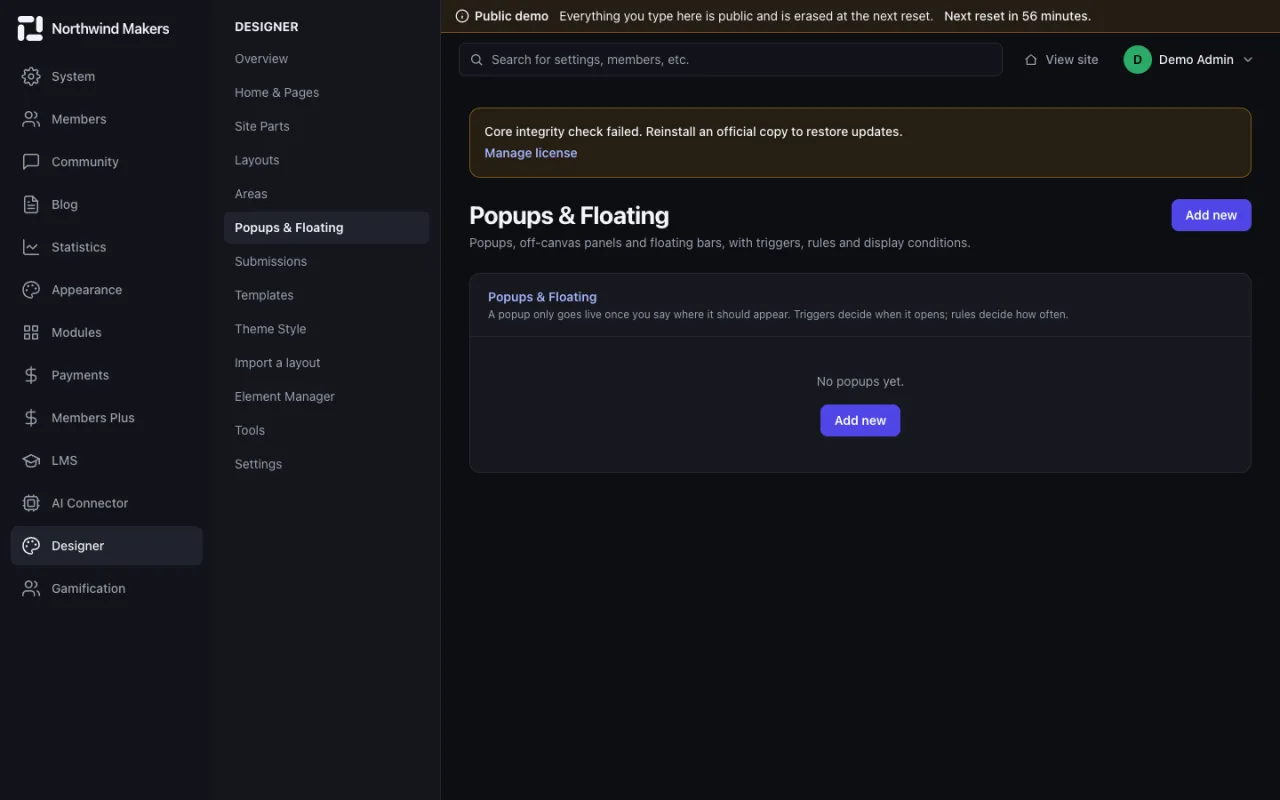The image size is (1280, 800).
Task: Open Theme Style section
Action: click(326, 329)
